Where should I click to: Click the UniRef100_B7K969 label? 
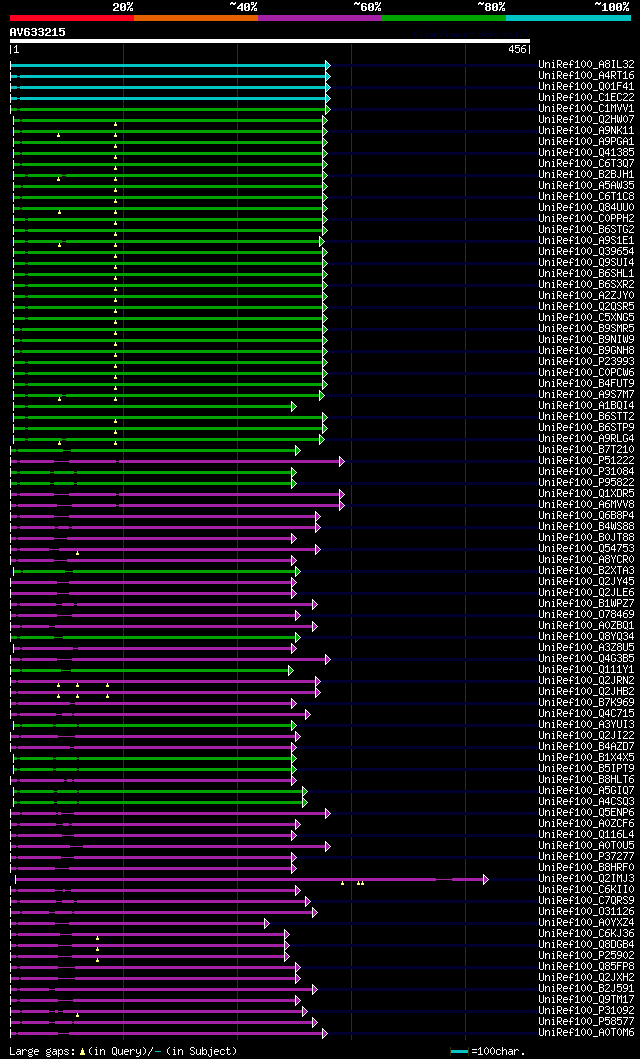click(586, 703)
